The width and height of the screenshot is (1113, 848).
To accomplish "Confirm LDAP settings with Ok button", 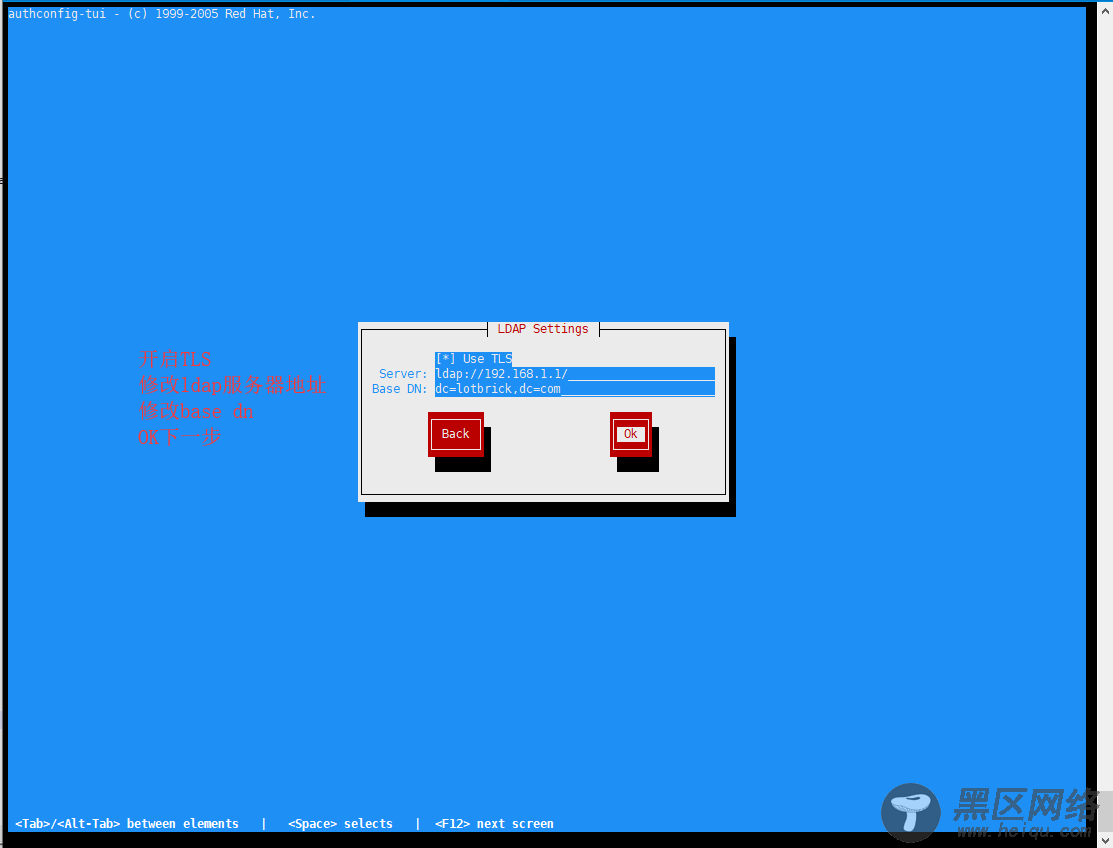I will tap(631, 434).
